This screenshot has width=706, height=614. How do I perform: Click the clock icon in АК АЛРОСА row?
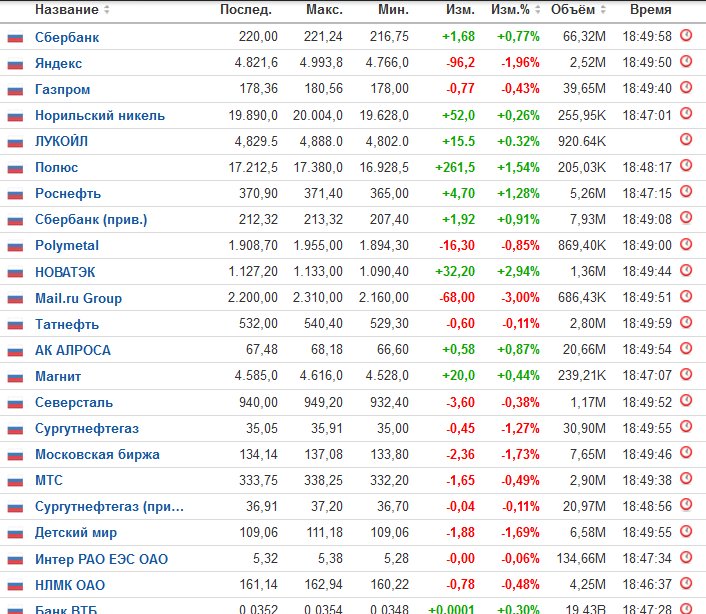686,348
